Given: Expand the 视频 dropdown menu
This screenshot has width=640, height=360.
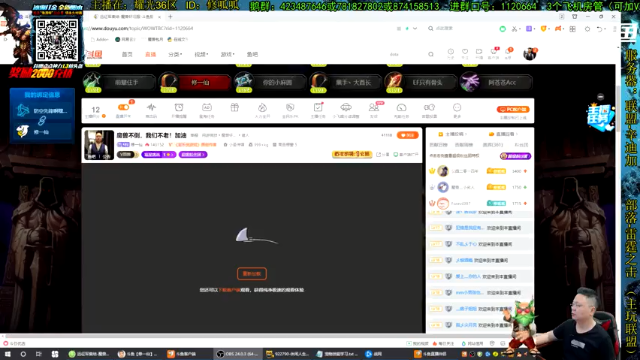Looking at the screenshot, I should pos(201,54).
